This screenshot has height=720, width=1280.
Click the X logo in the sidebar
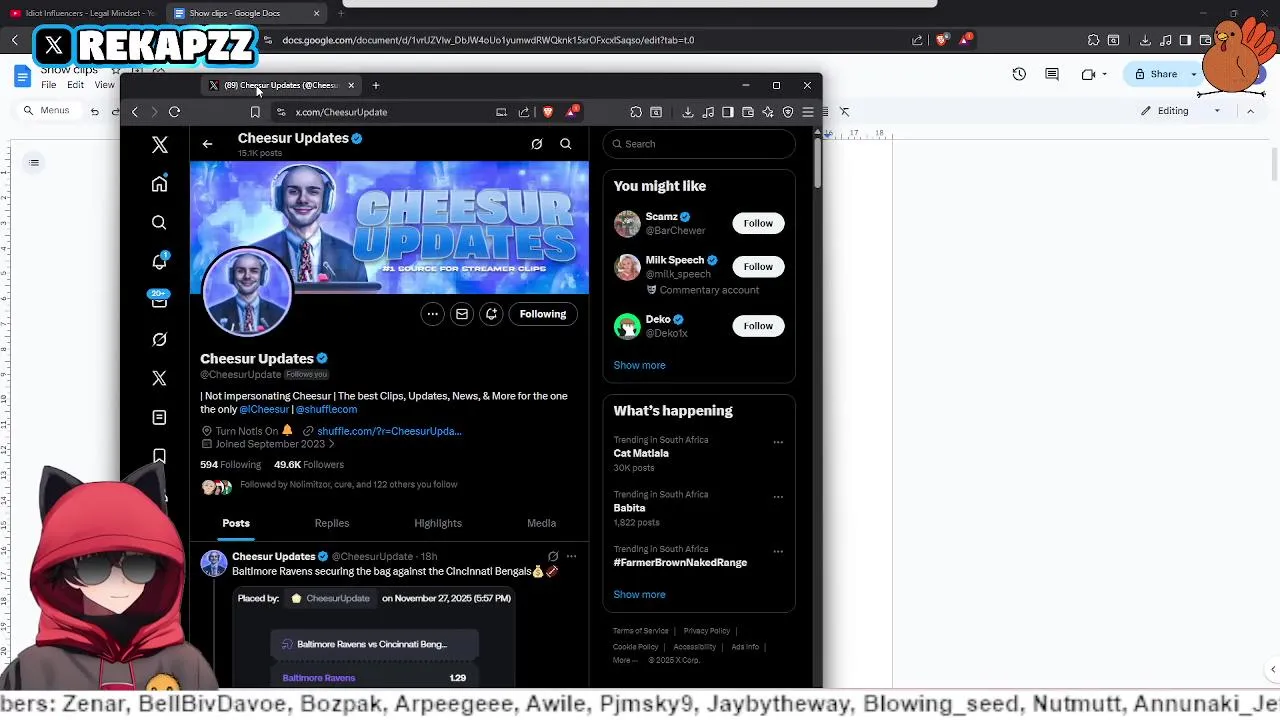pyautogui.click(x=160, y=145)
